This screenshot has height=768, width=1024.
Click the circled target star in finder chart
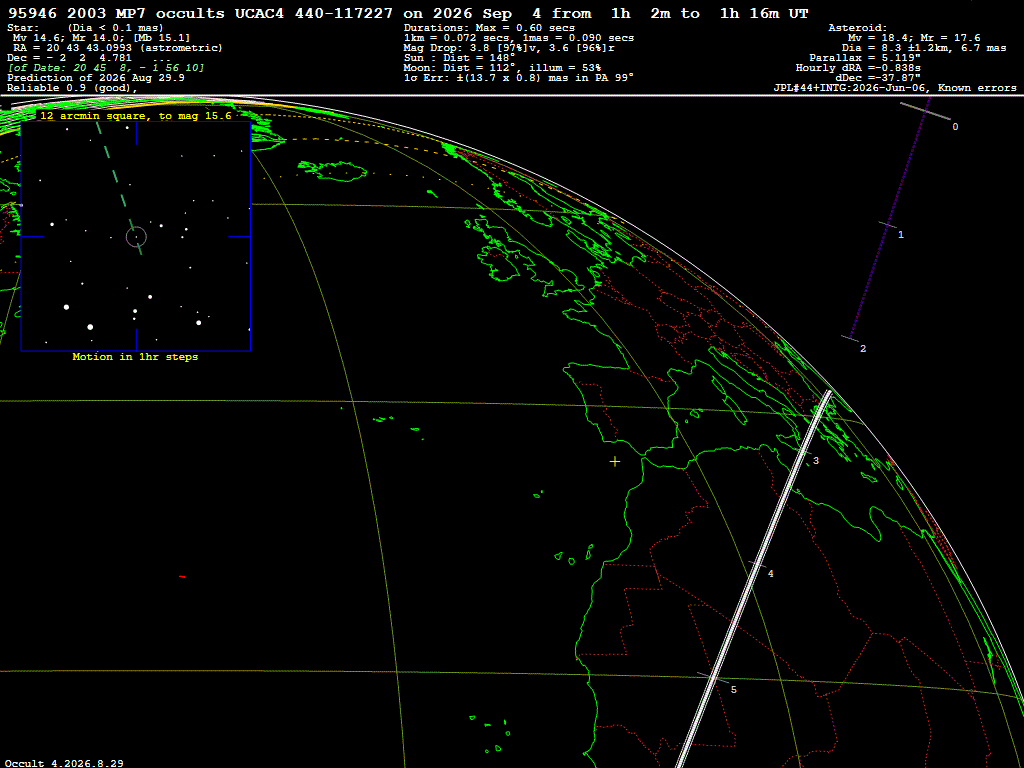(136, 236)
